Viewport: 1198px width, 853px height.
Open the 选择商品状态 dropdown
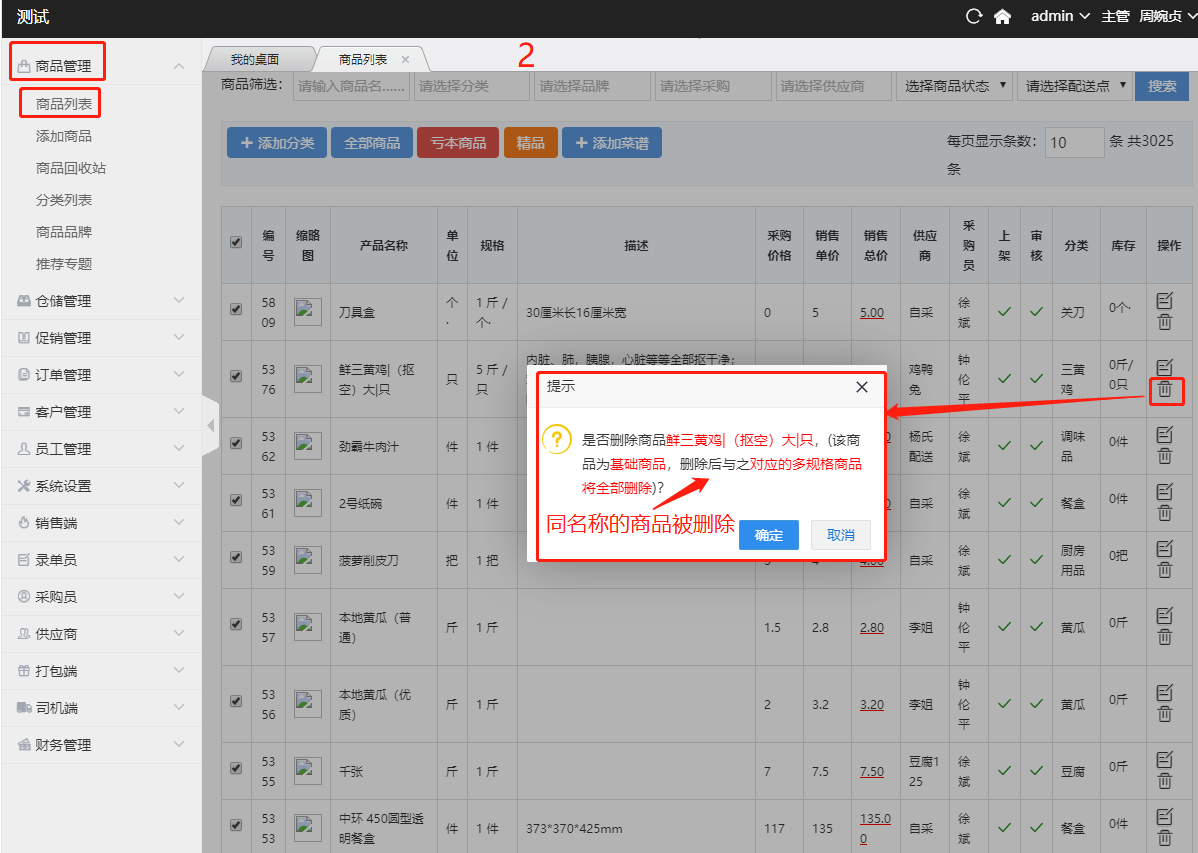click(954, 86)
